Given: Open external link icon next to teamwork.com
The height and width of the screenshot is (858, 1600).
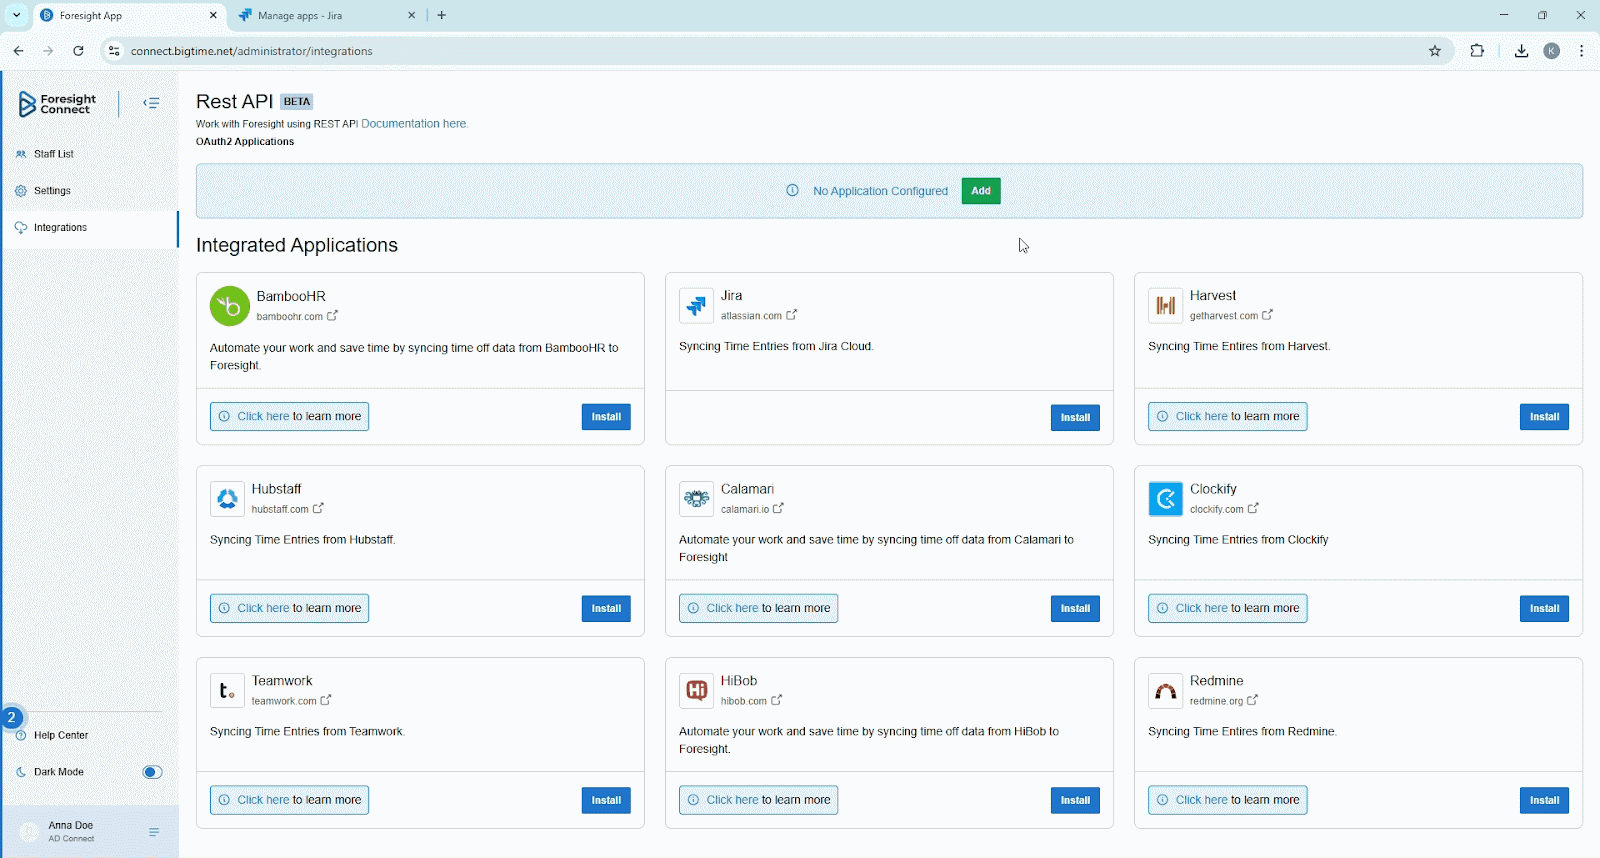Looking at the screenshot, I should (325, 701).
